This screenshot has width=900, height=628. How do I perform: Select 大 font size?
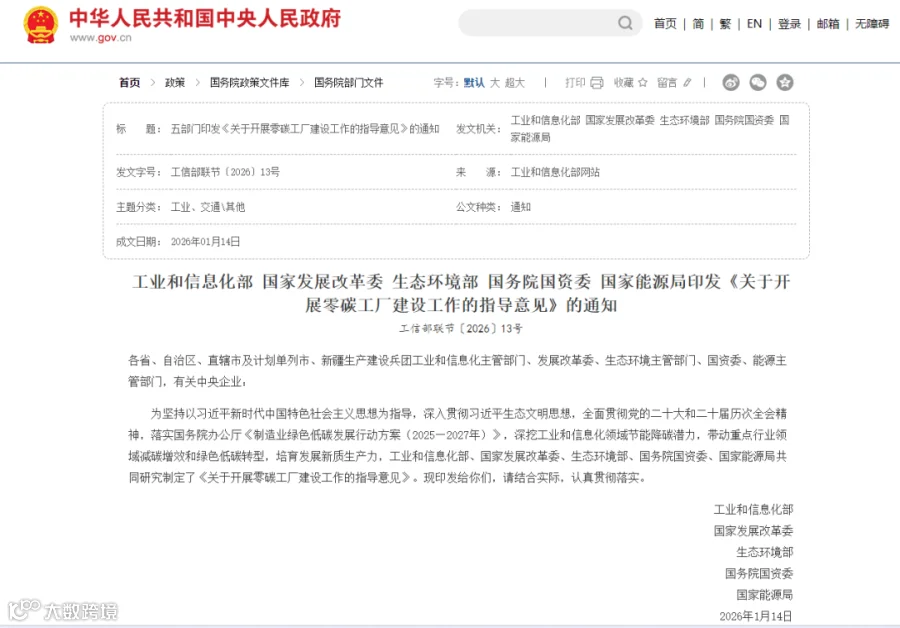click(x=495, y=83)
